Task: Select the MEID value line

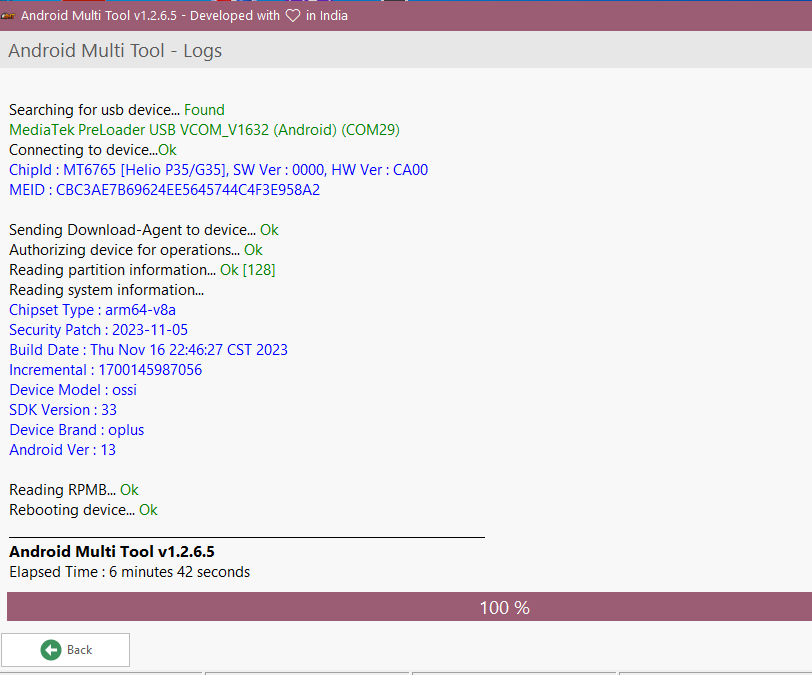Action: tap(164, 190)
